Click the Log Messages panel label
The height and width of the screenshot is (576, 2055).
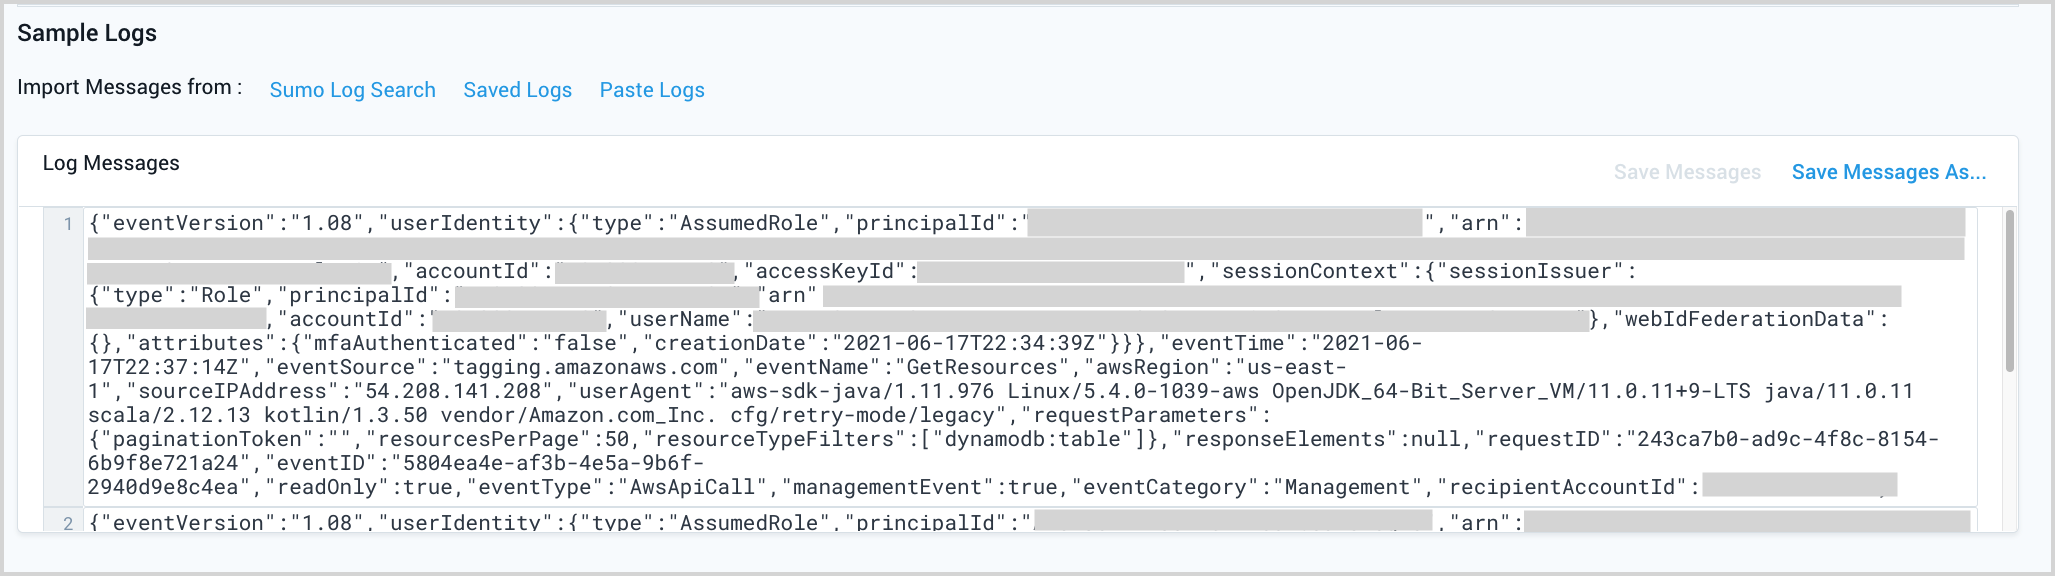coord(111,163)
